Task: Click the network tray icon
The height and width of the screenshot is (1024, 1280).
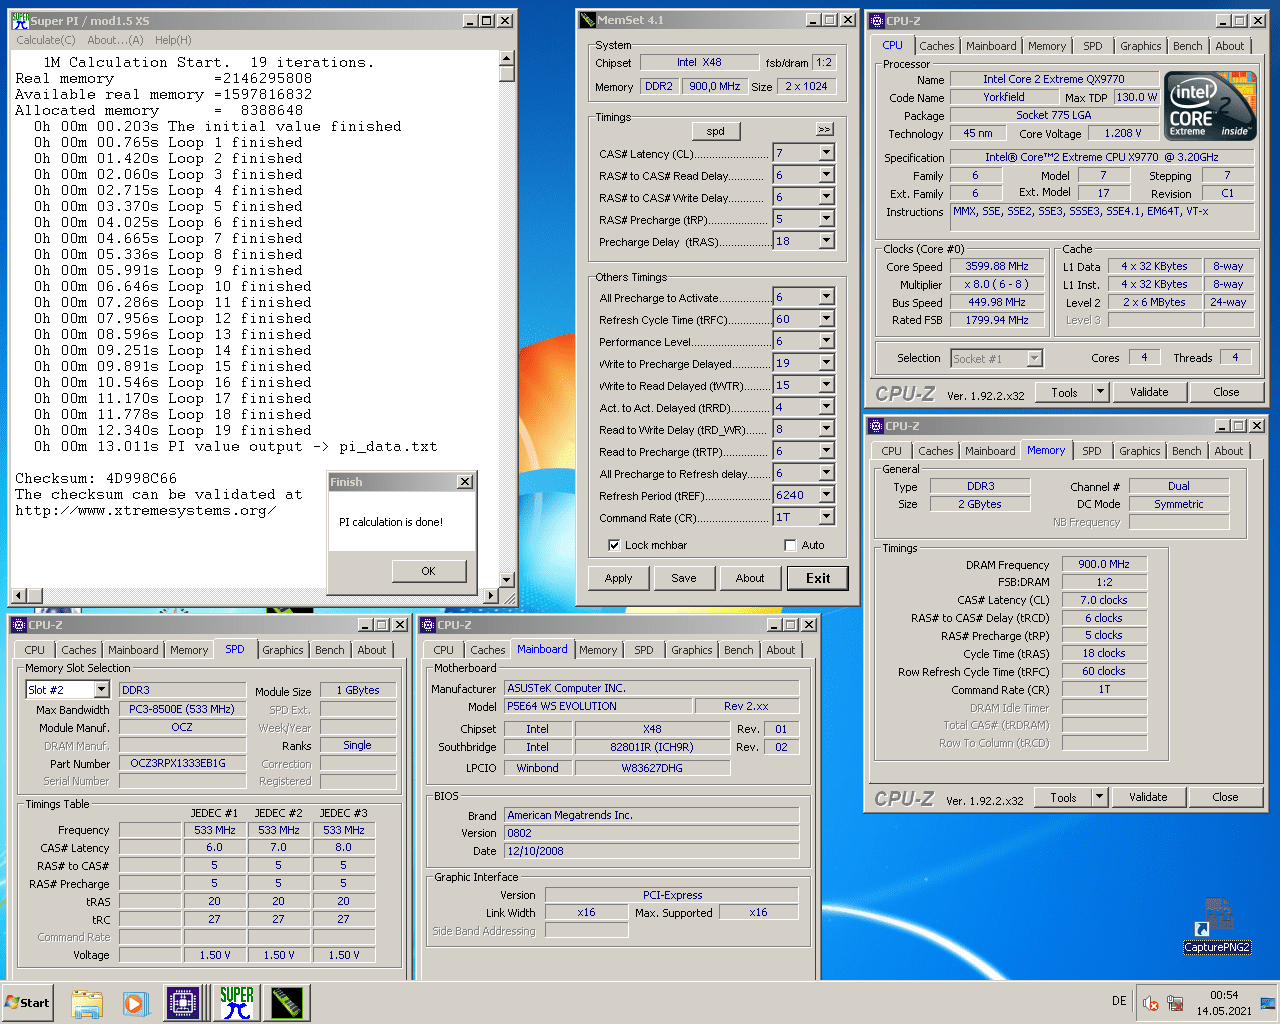Action: click(x=1175, y=1003)
